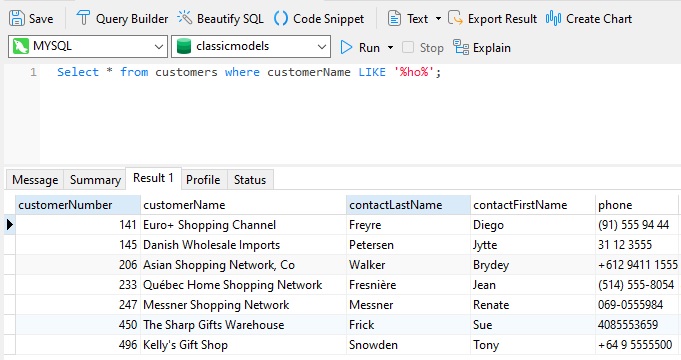681x360 pixels.
Task: Click phone '4085553659' cell
Action: (x=638, y=324)
